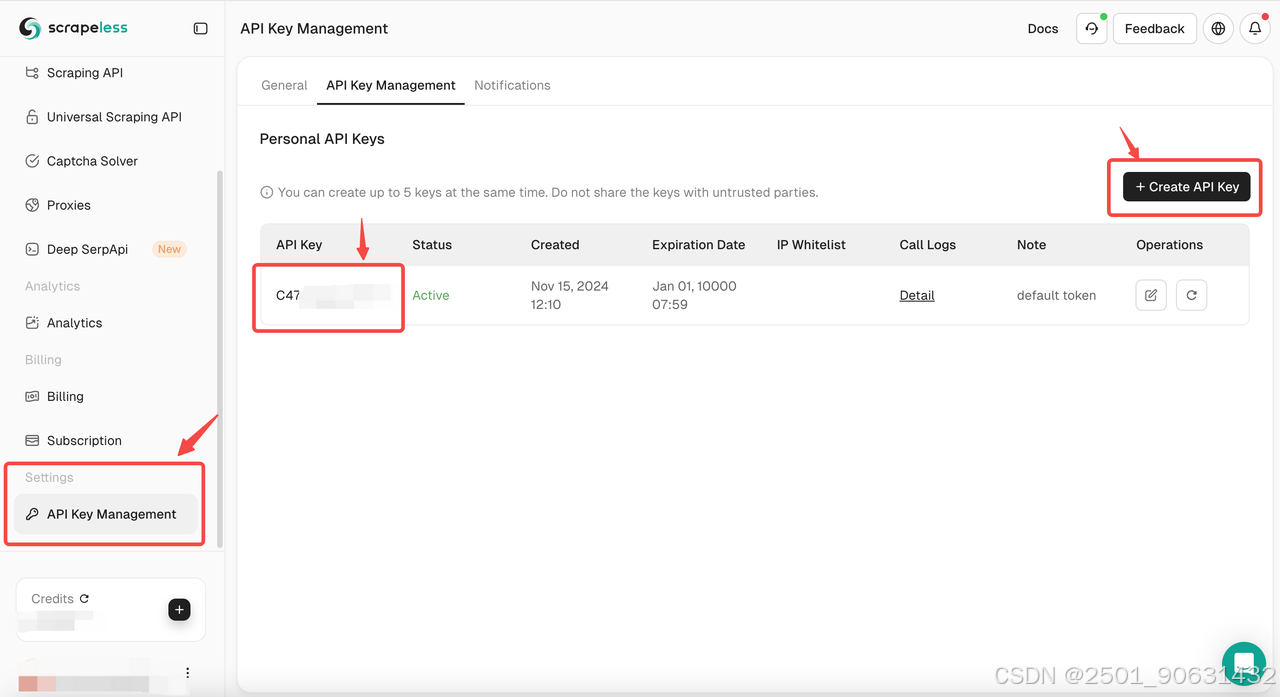Click the Billing cash icon
This screenshot has height=697, width=1280.
(32, 396)
